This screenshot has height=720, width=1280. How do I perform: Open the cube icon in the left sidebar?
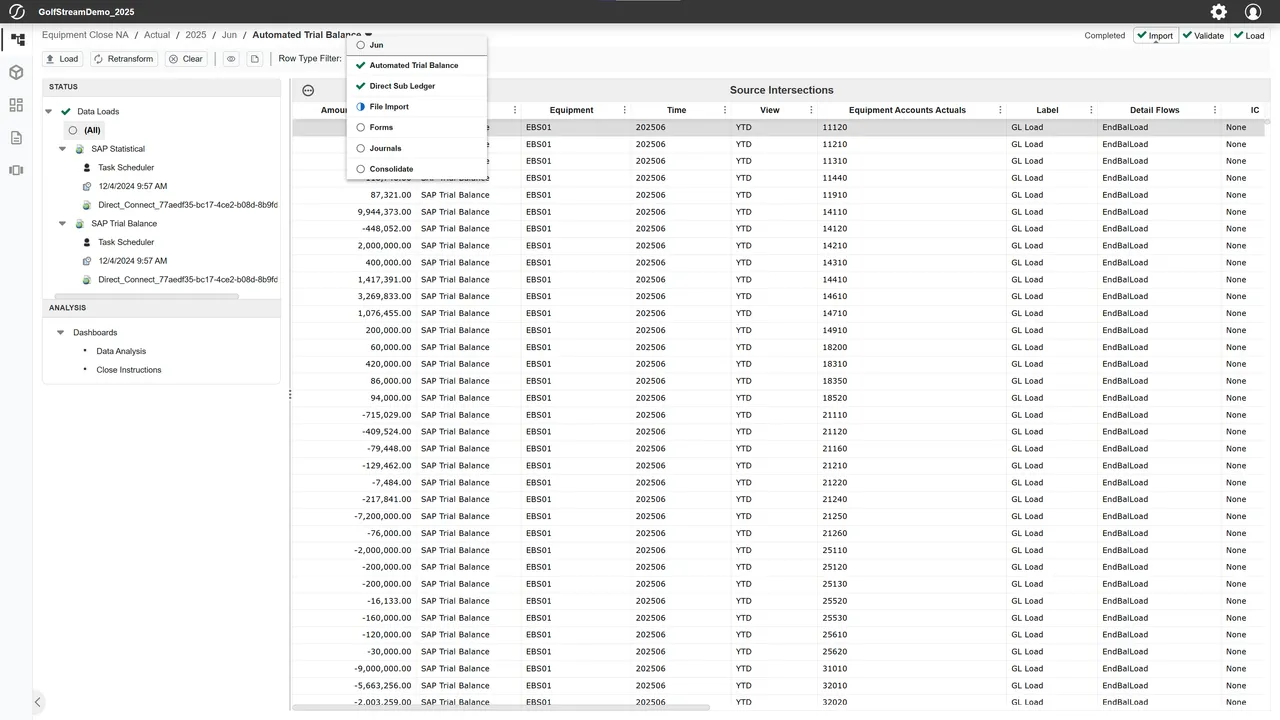coord(16,72)
